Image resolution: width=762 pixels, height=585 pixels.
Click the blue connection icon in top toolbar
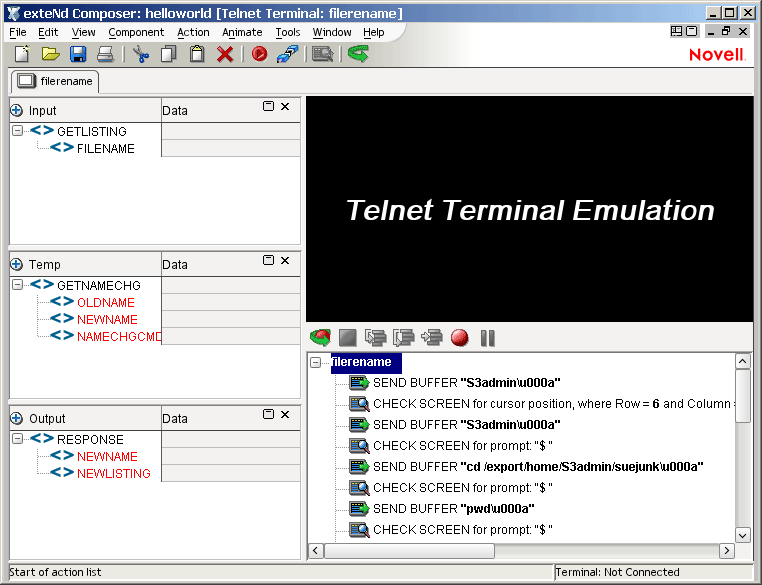(x=287, y=53)
